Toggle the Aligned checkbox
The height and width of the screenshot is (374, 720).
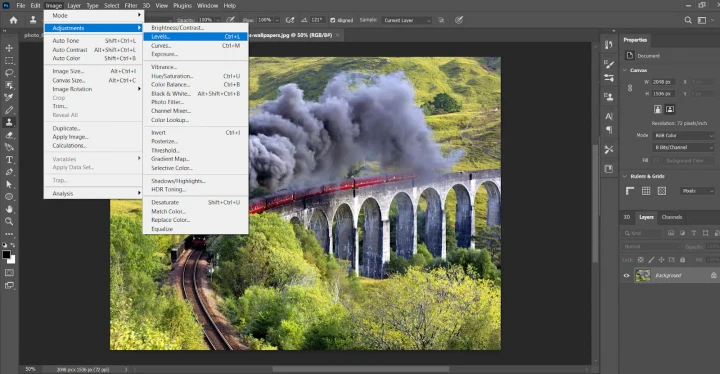point(333,20)
